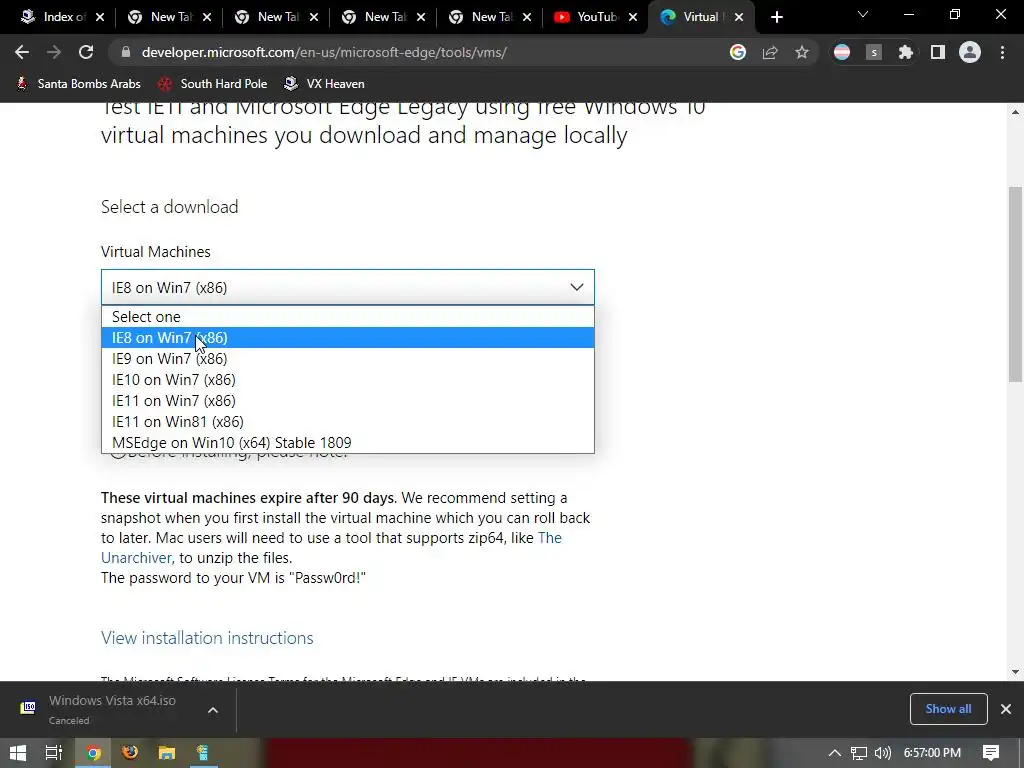
Task: Open File Explorer from the taskbar
Action: (x=167, y=753)
